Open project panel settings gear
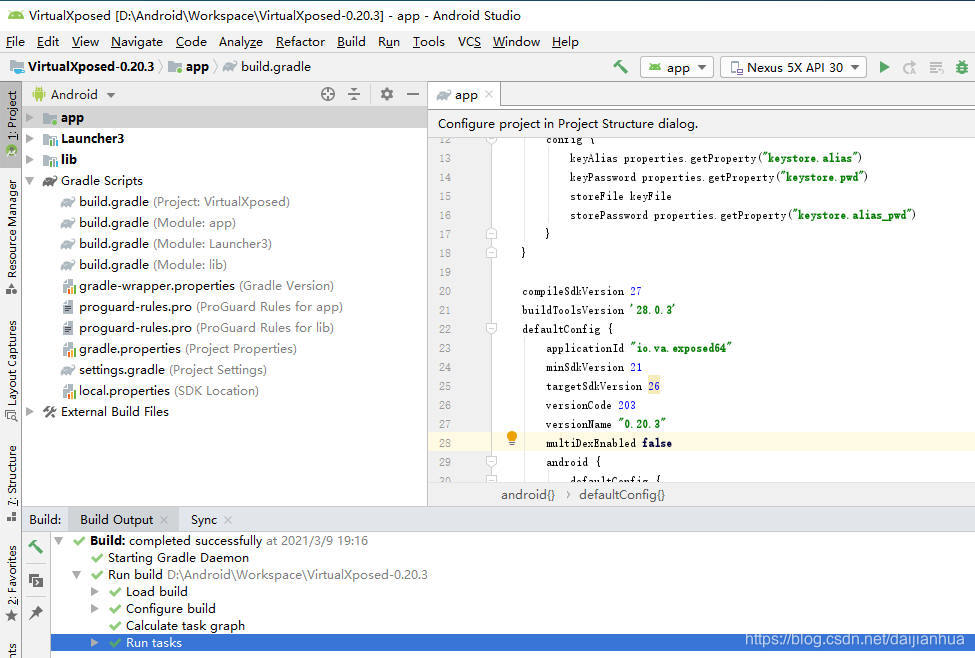 [x=387, y=94]
